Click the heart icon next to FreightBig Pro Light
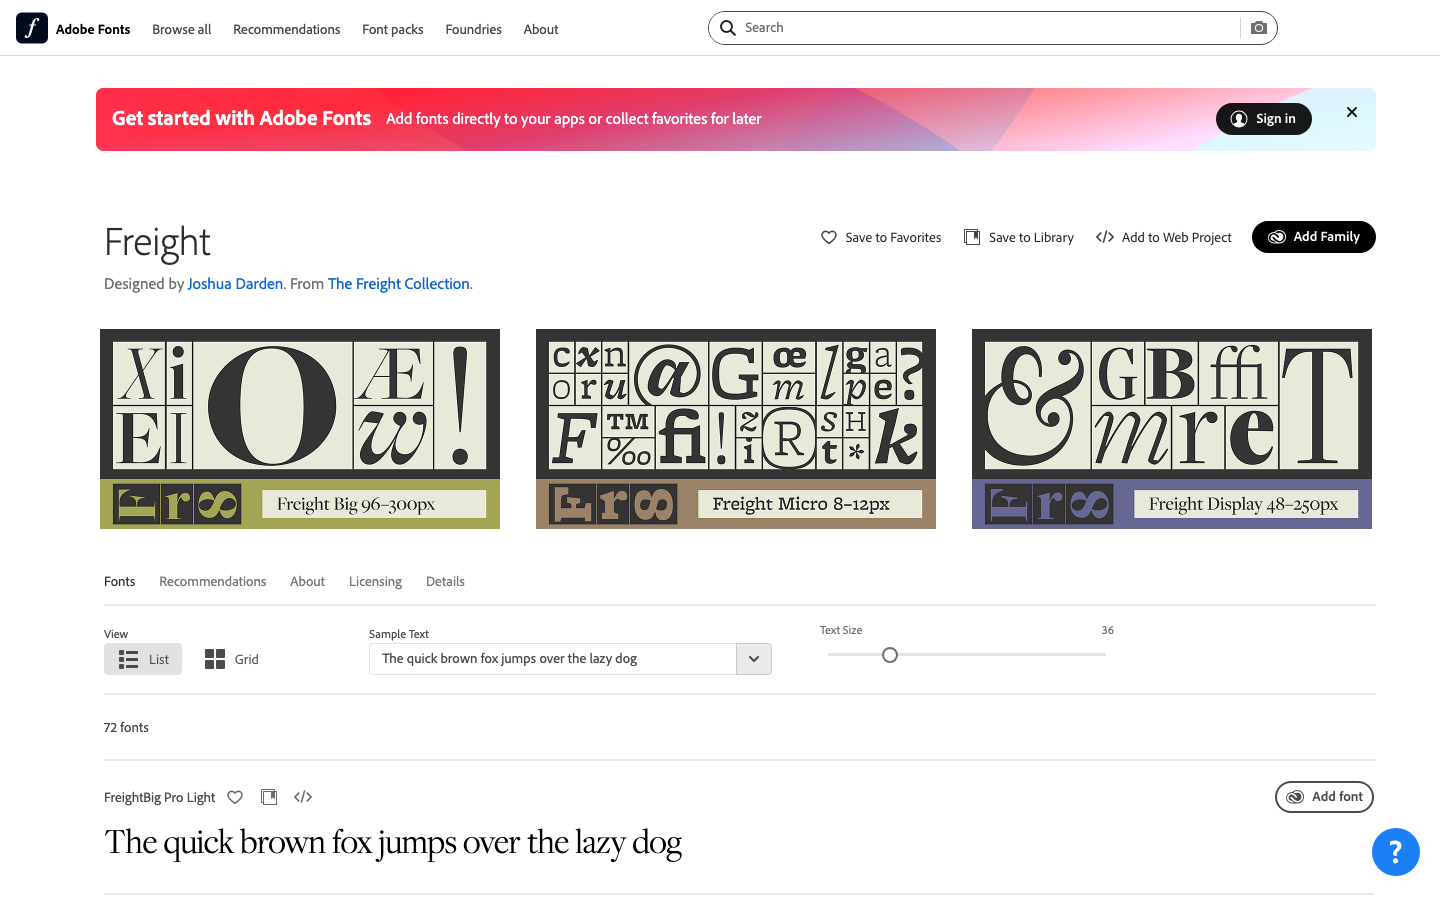Image resolution: width=1440 pixels, height=900 pixels. (x=235, y=797)
